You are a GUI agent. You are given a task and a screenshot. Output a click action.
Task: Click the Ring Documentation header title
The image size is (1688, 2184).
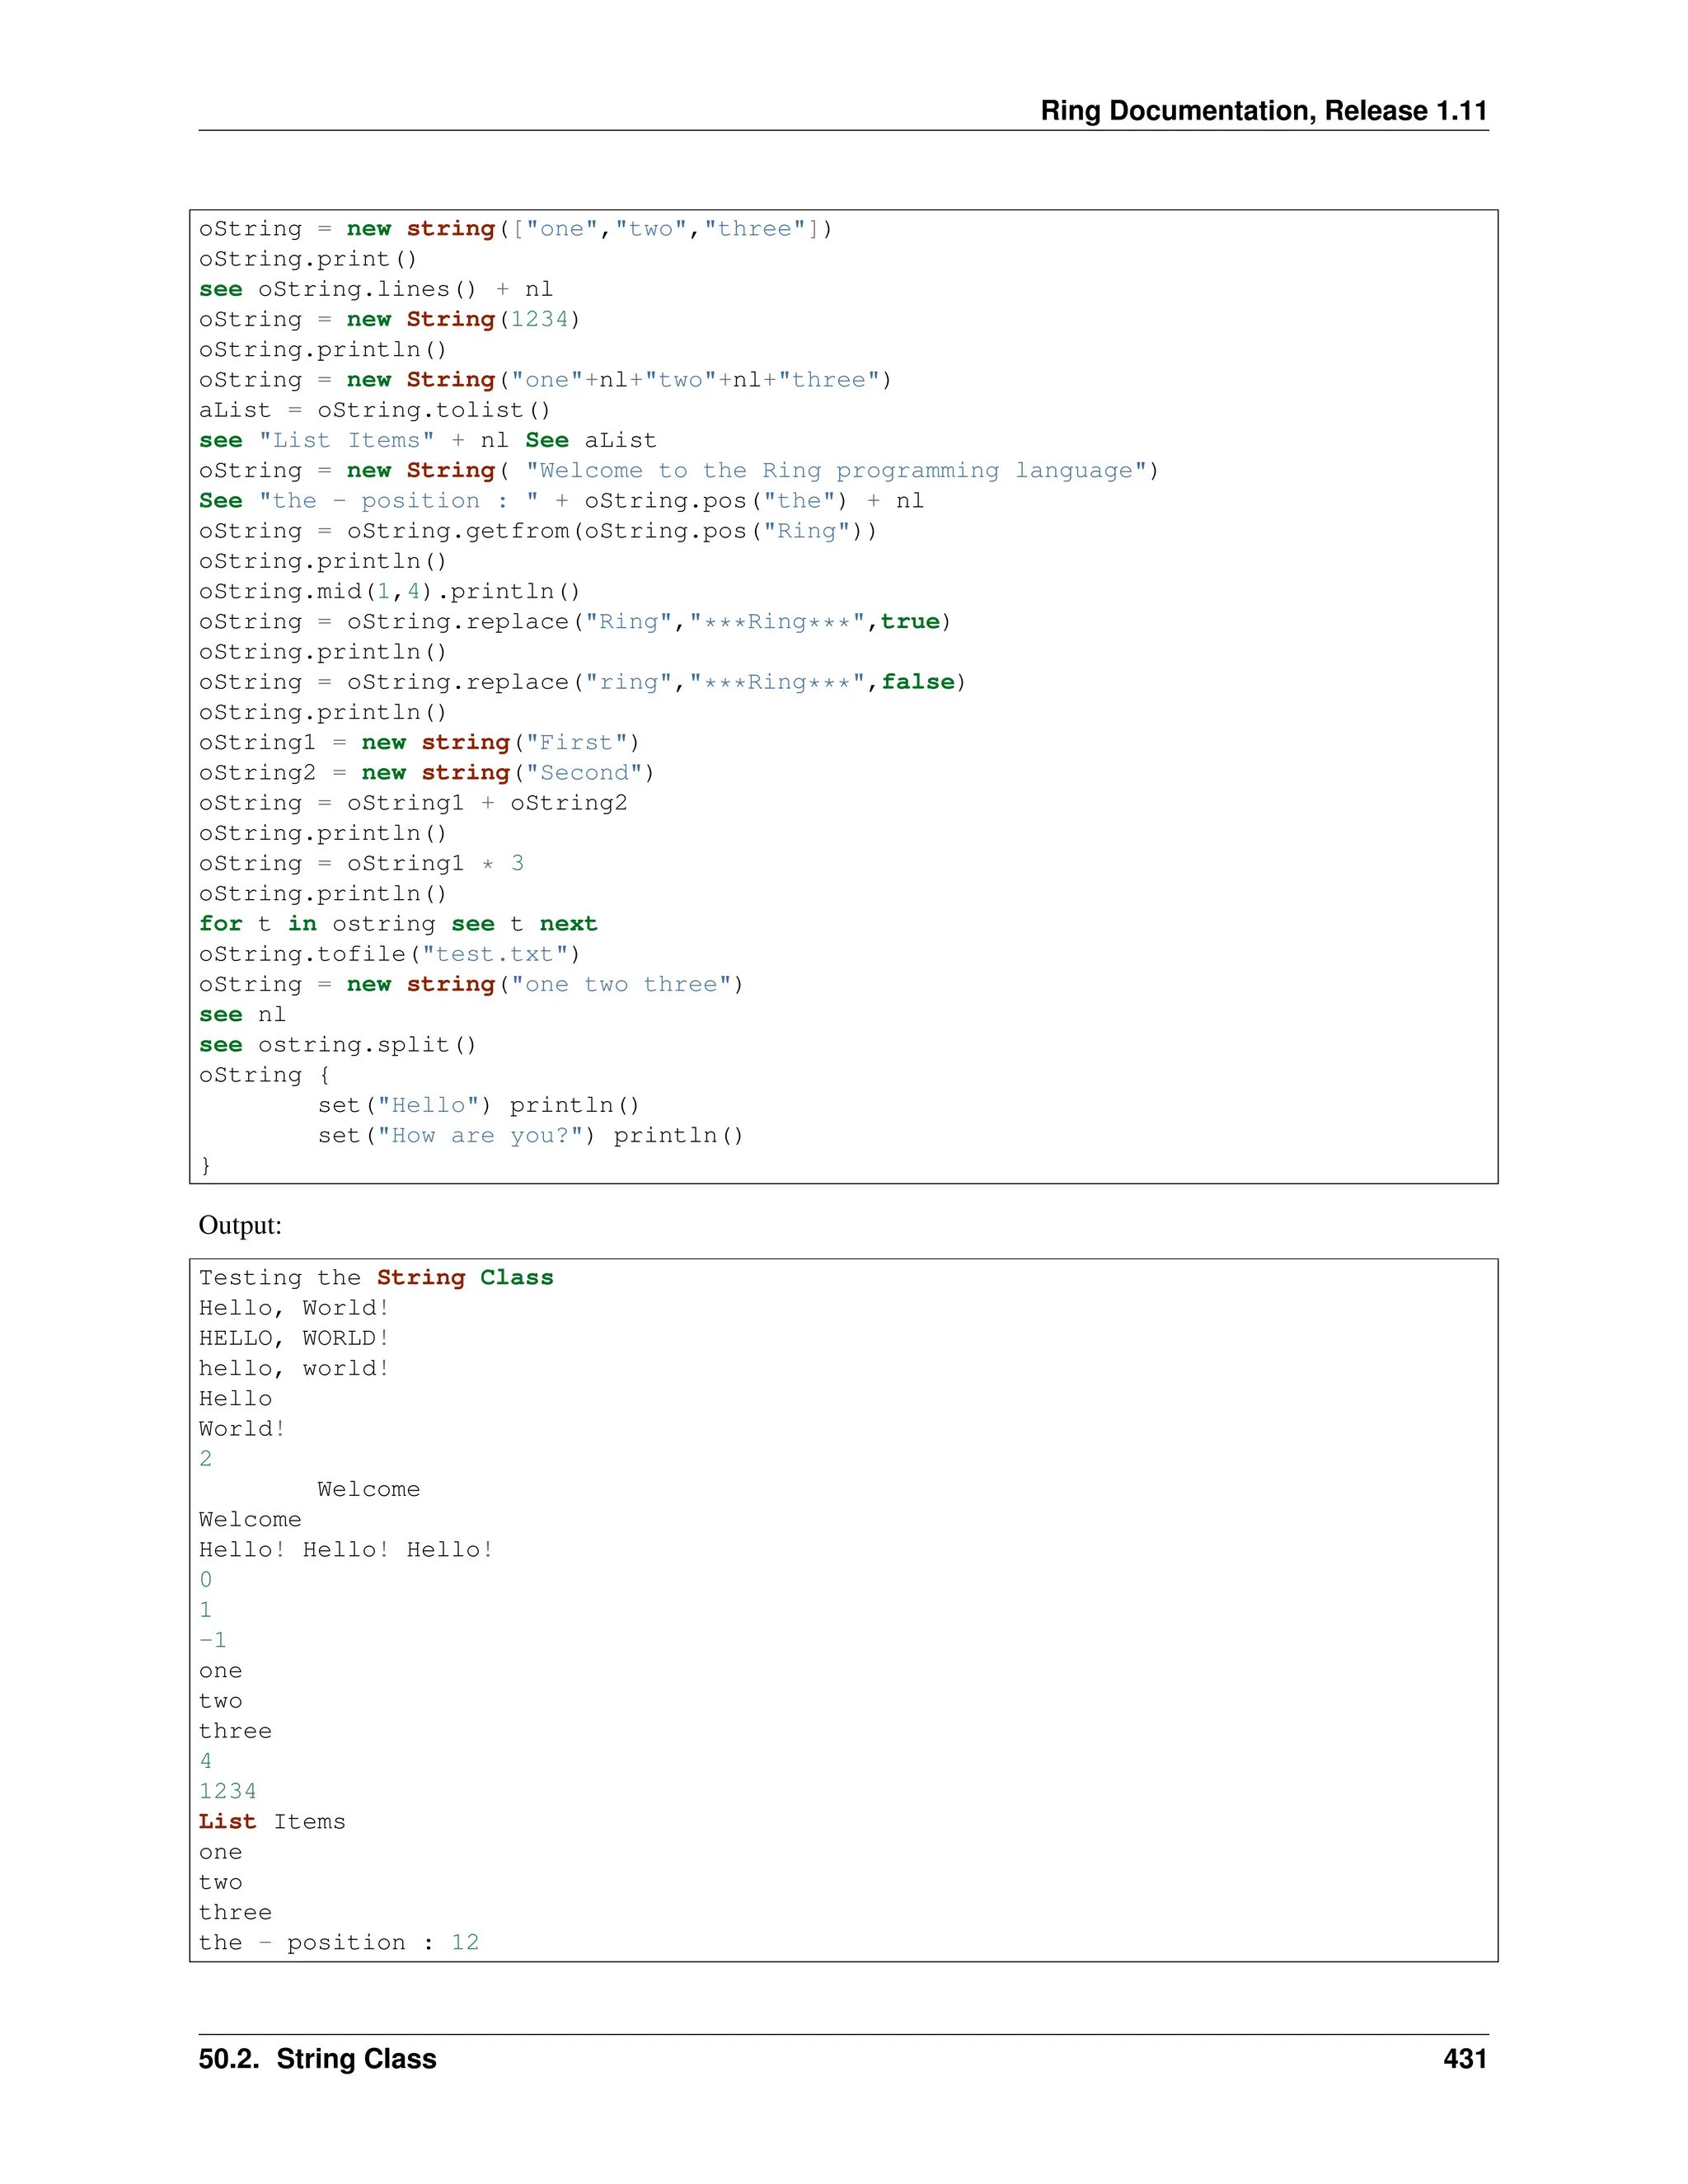click(x=1263, y=110)
